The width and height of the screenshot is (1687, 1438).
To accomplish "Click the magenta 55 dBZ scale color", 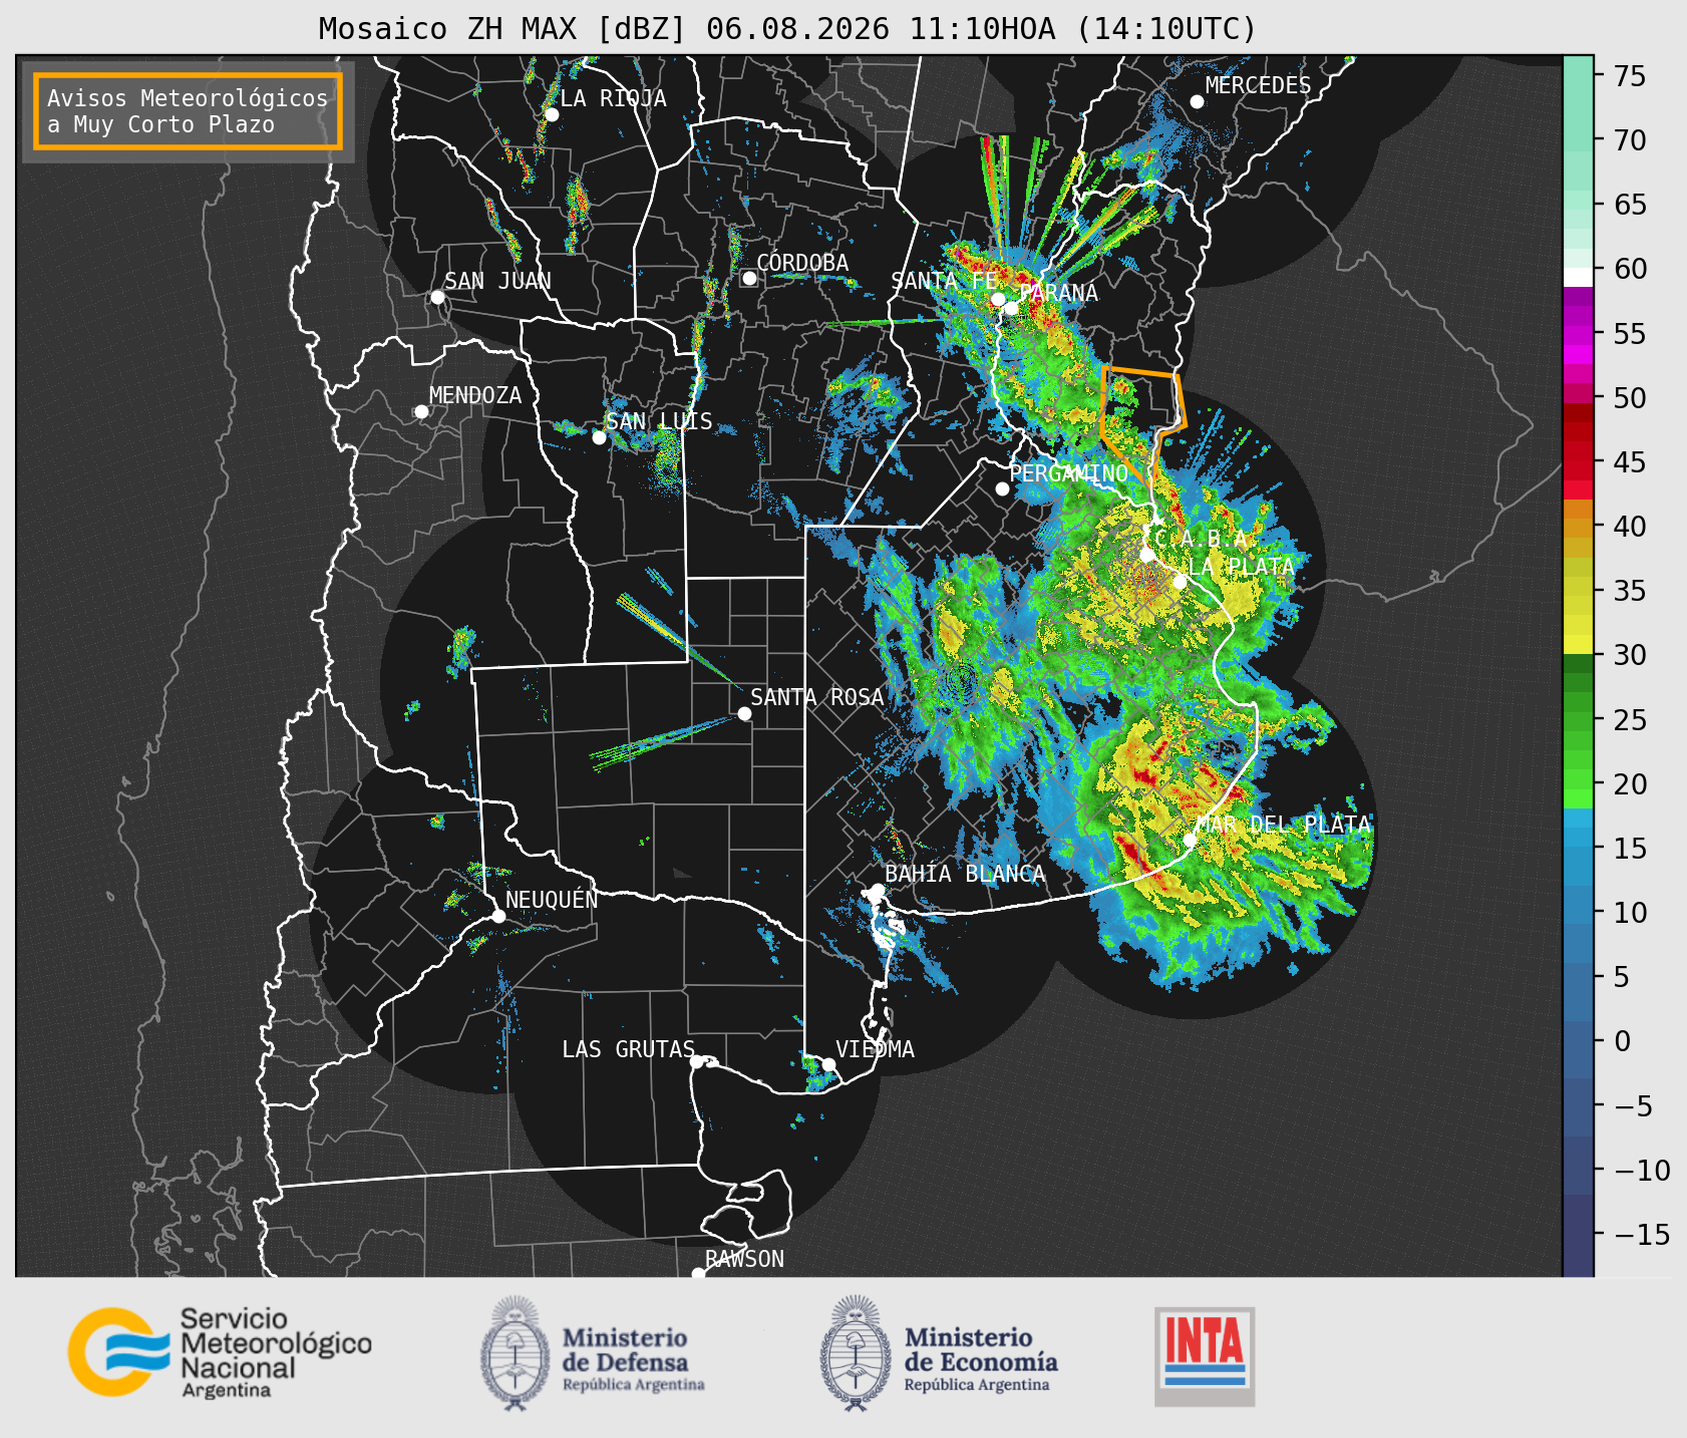I will click(1578, 332).
